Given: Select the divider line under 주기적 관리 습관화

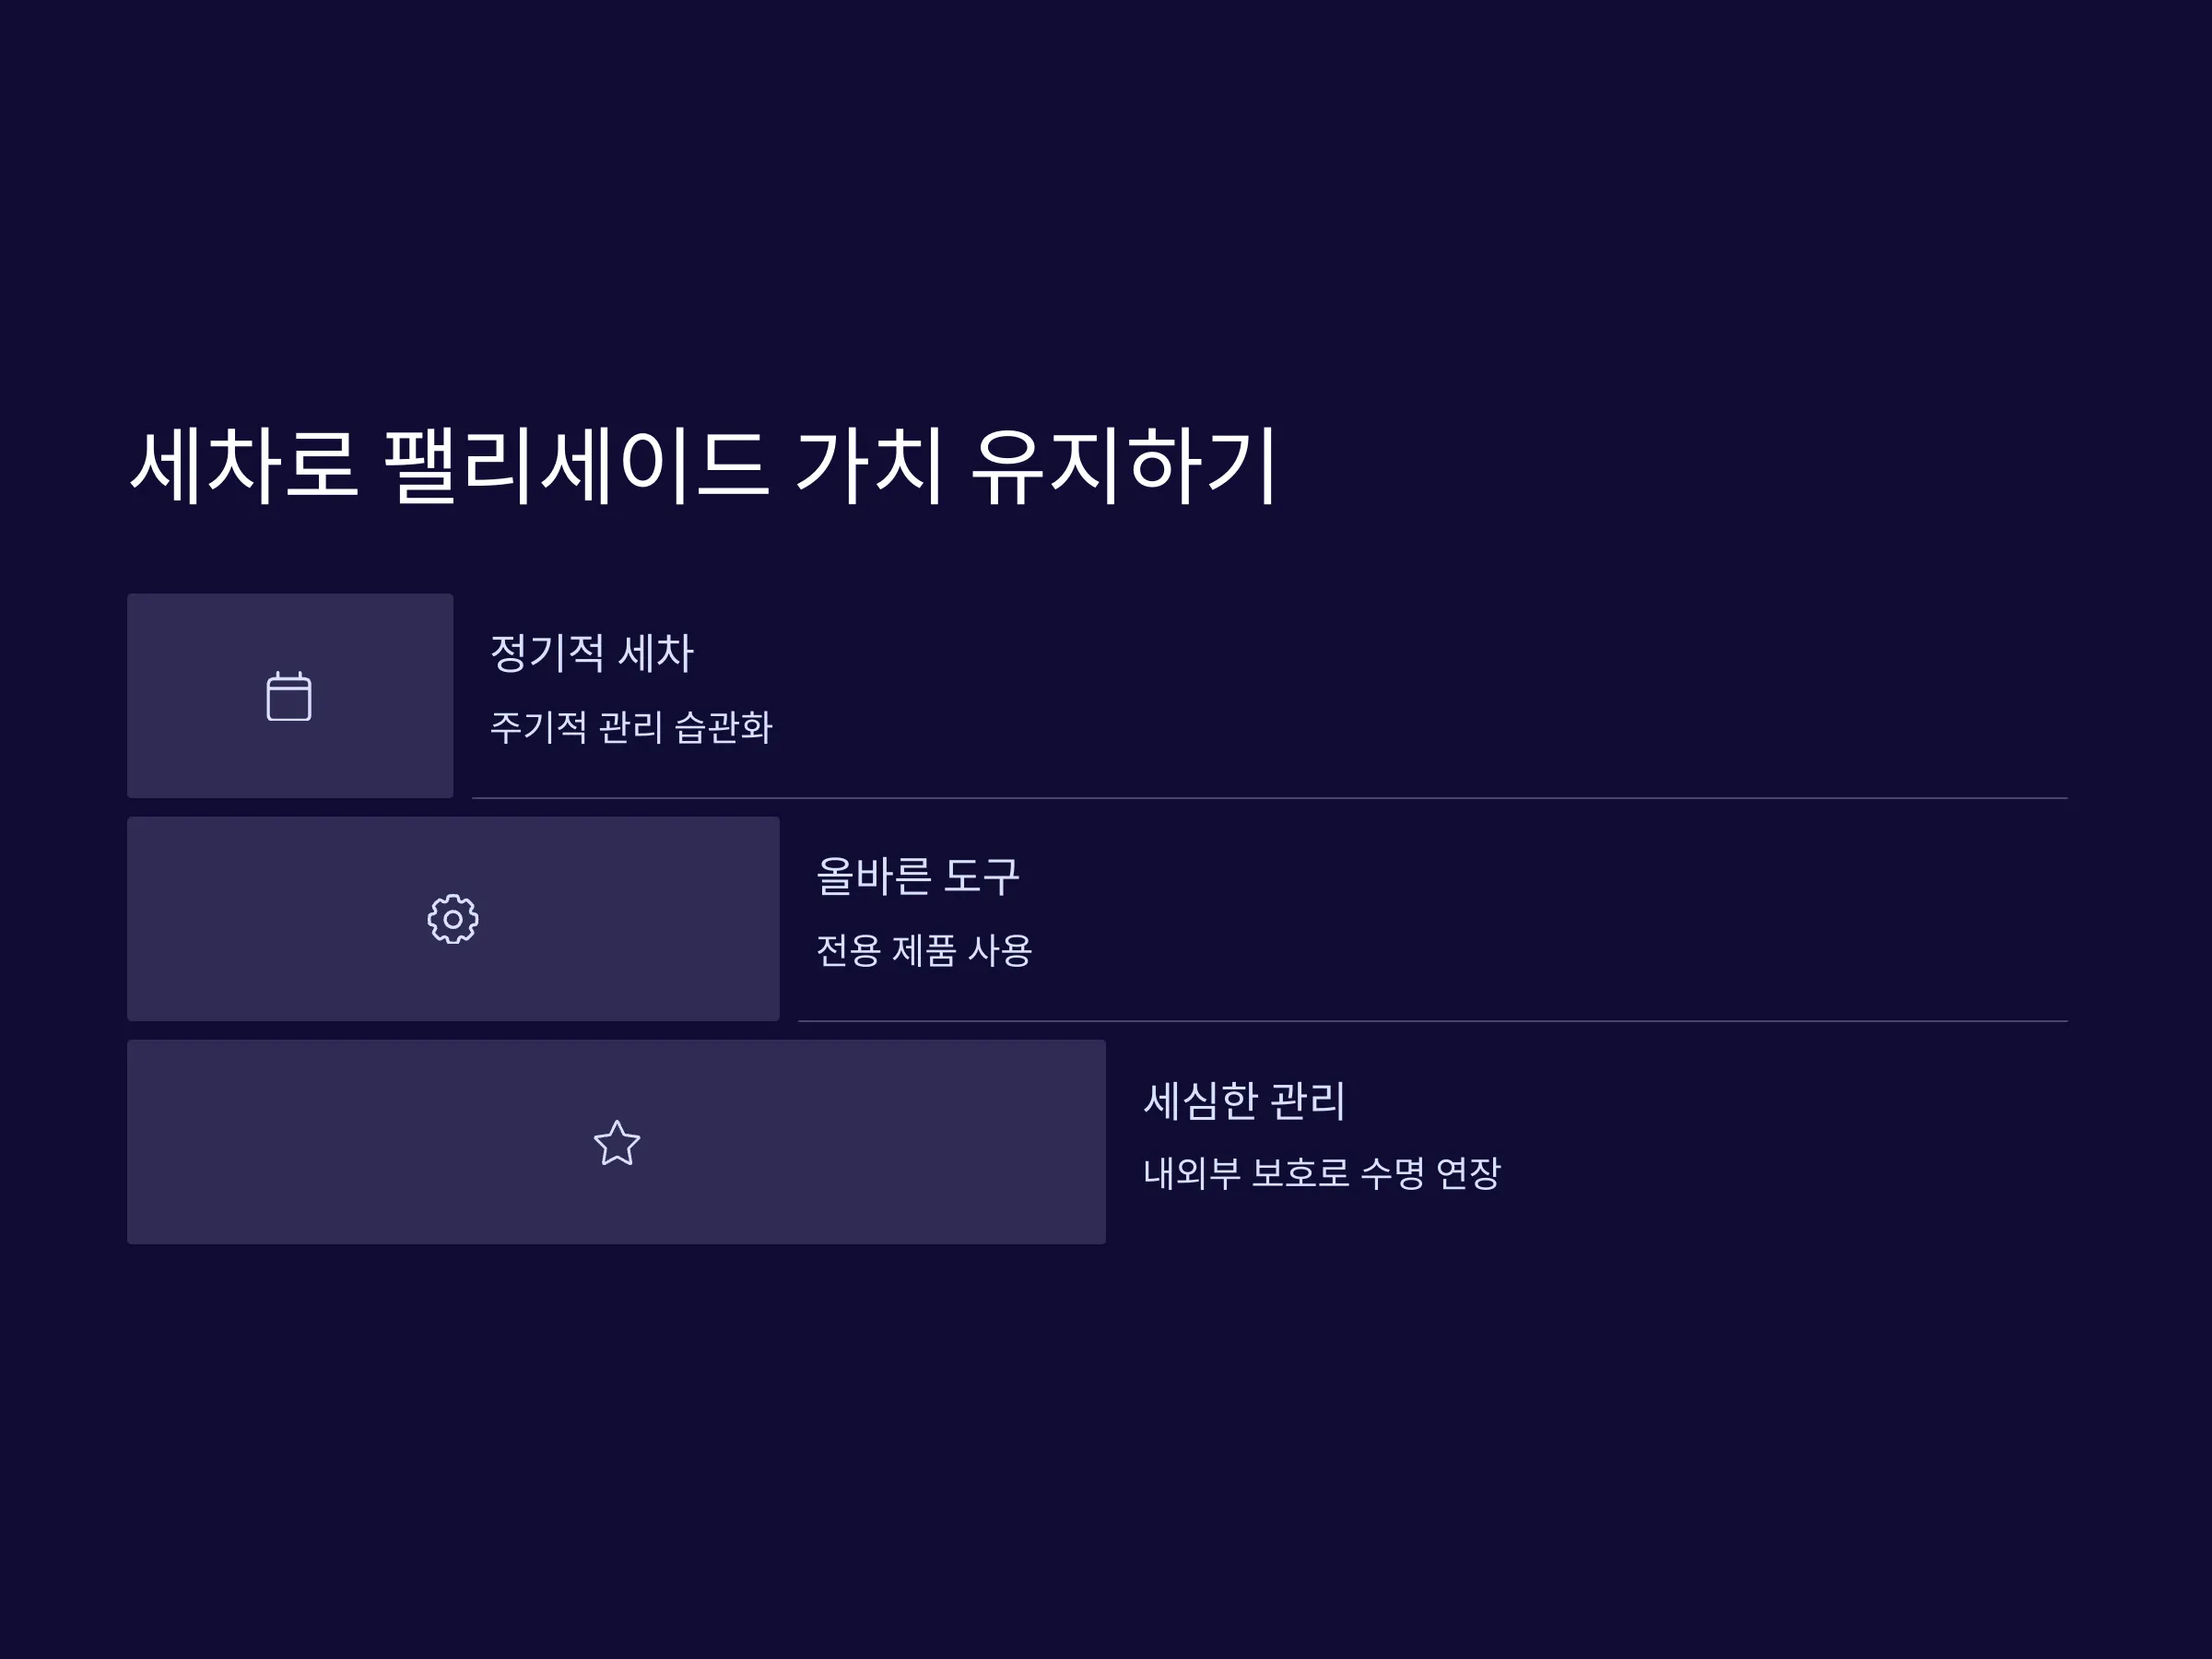Looking at the screenshot, I should pos(1270,798).
